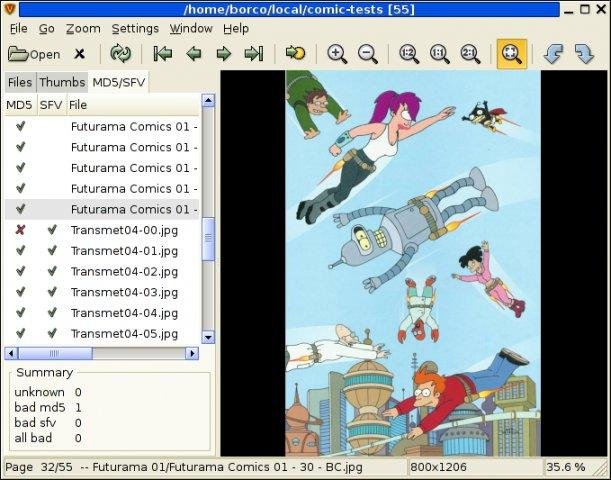Click the horizontal scroll left arrow
The width and height of the screenshot is (611, 480).
click(11, 353)
